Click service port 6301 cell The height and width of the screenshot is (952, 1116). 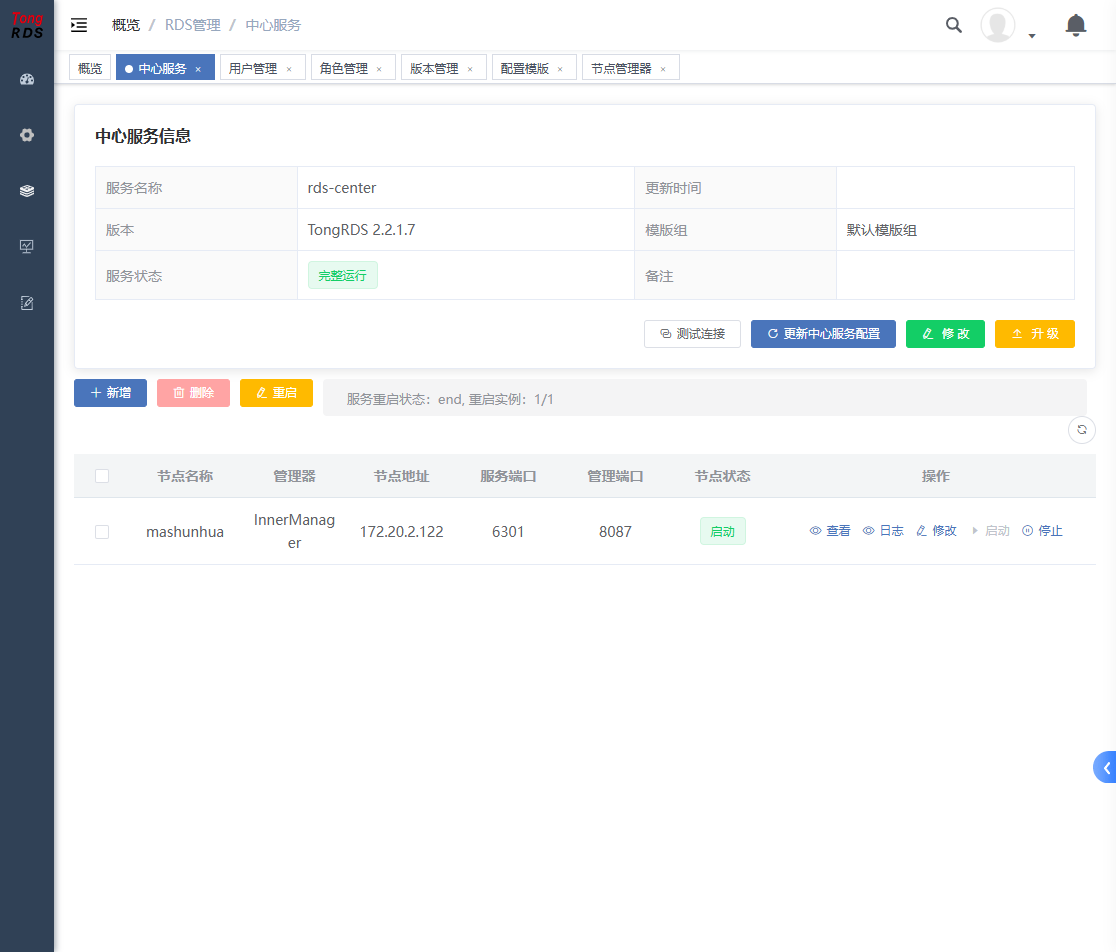click(508, 531)
